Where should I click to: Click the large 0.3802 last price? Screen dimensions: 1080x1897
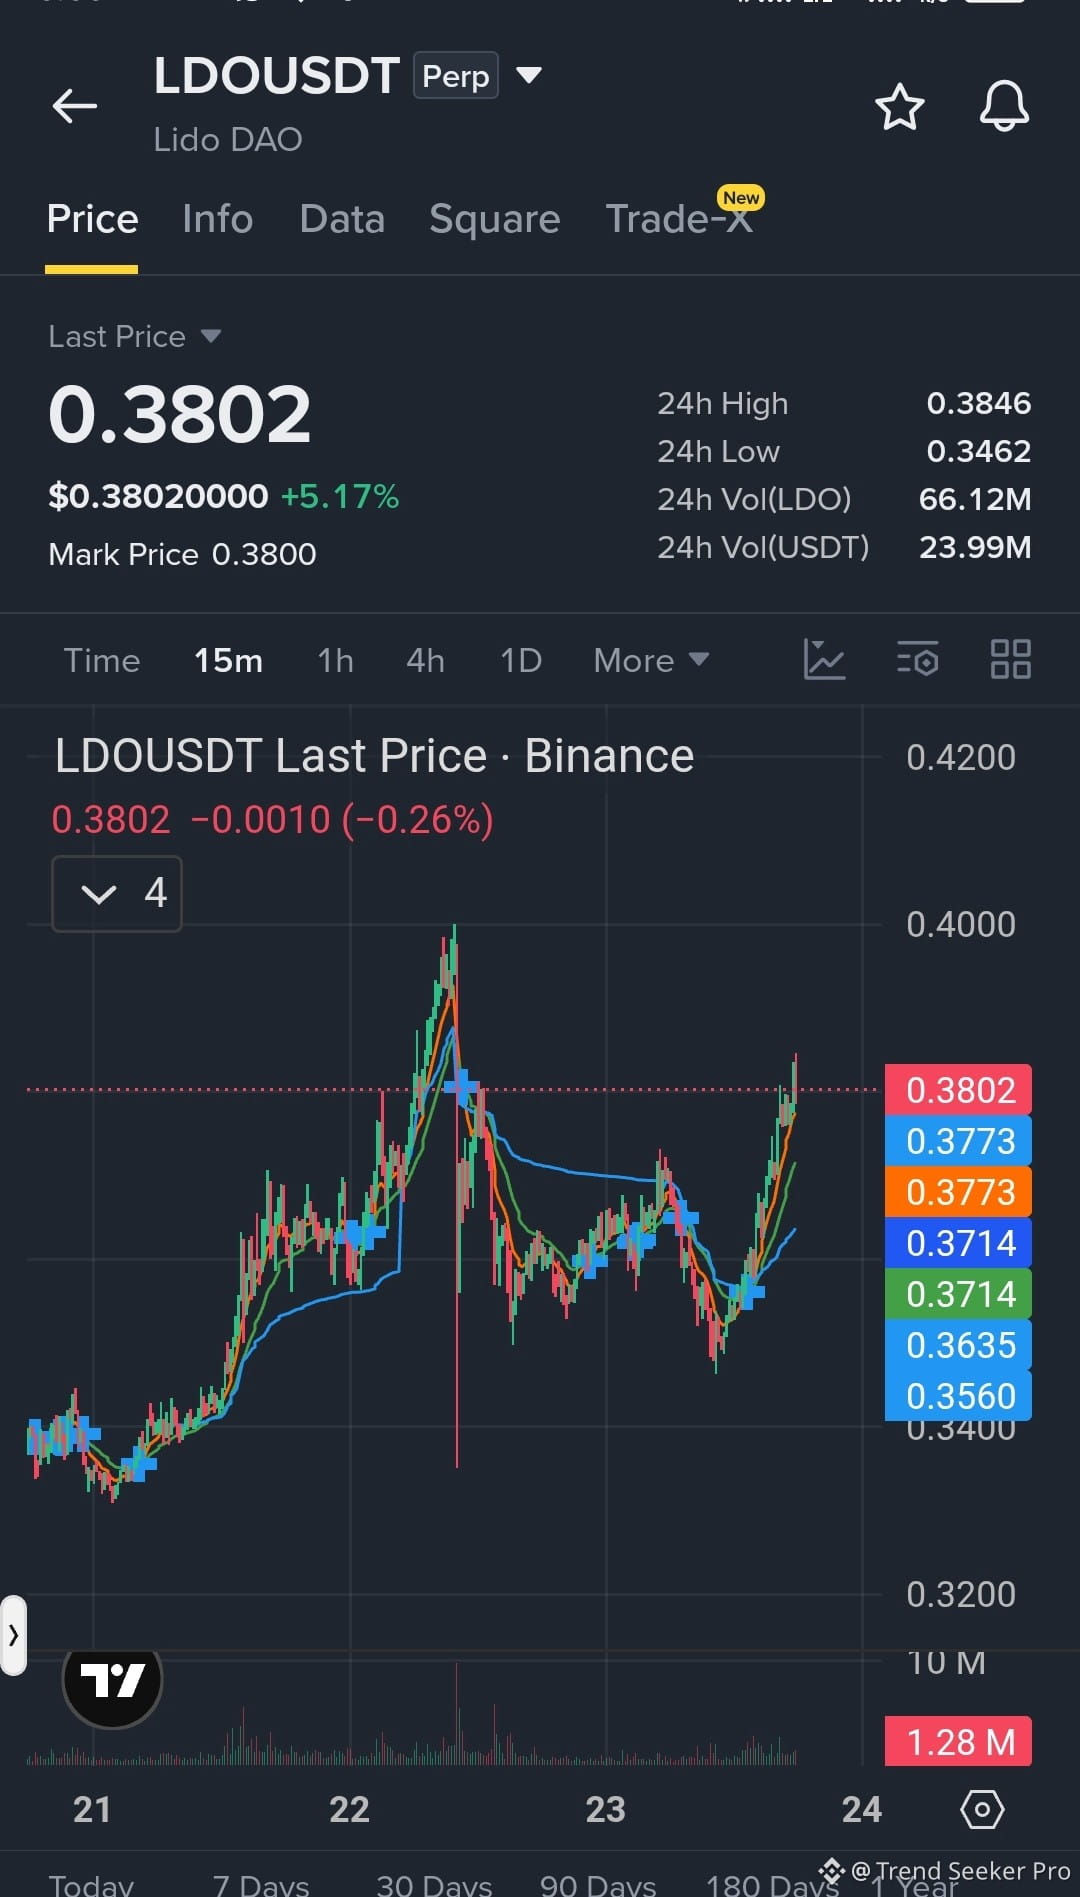[x=179, y=414]
